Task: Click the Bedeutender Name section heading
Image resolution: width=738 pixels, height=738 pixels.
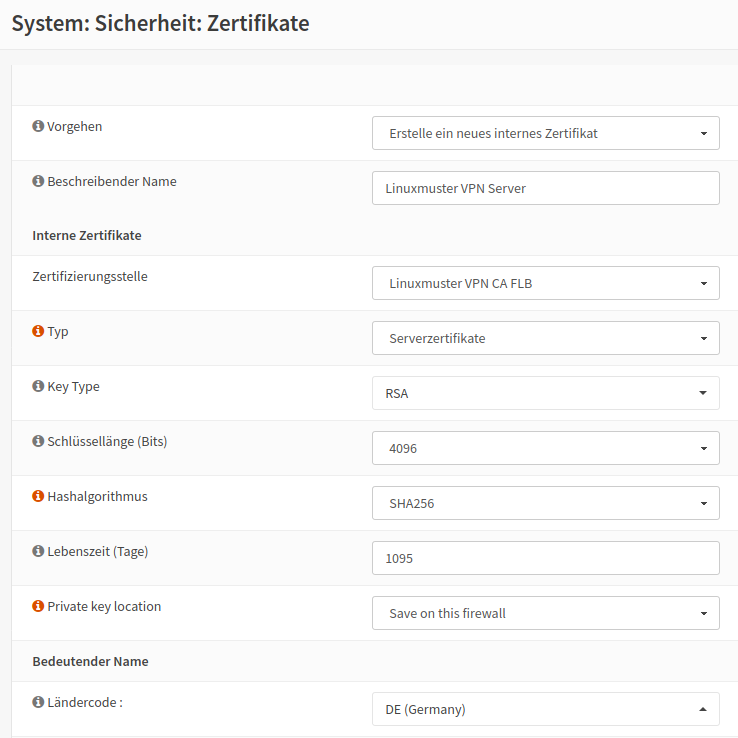Action: pos(90,661)
